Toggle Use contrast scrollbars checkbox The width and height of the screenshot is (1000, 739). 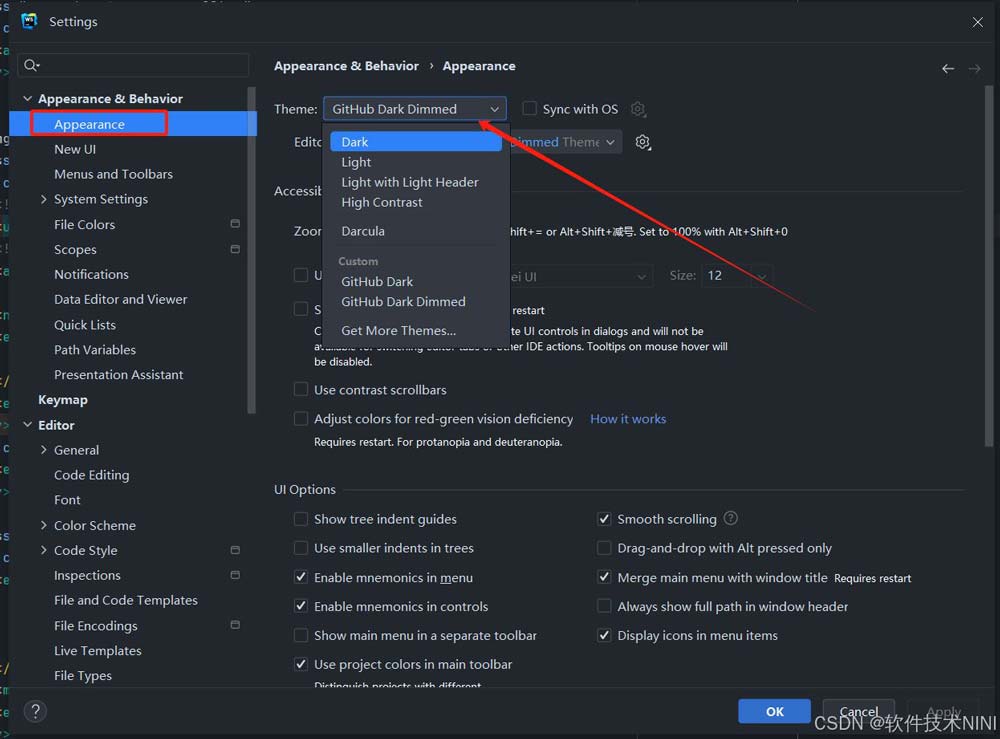point(301,390)
